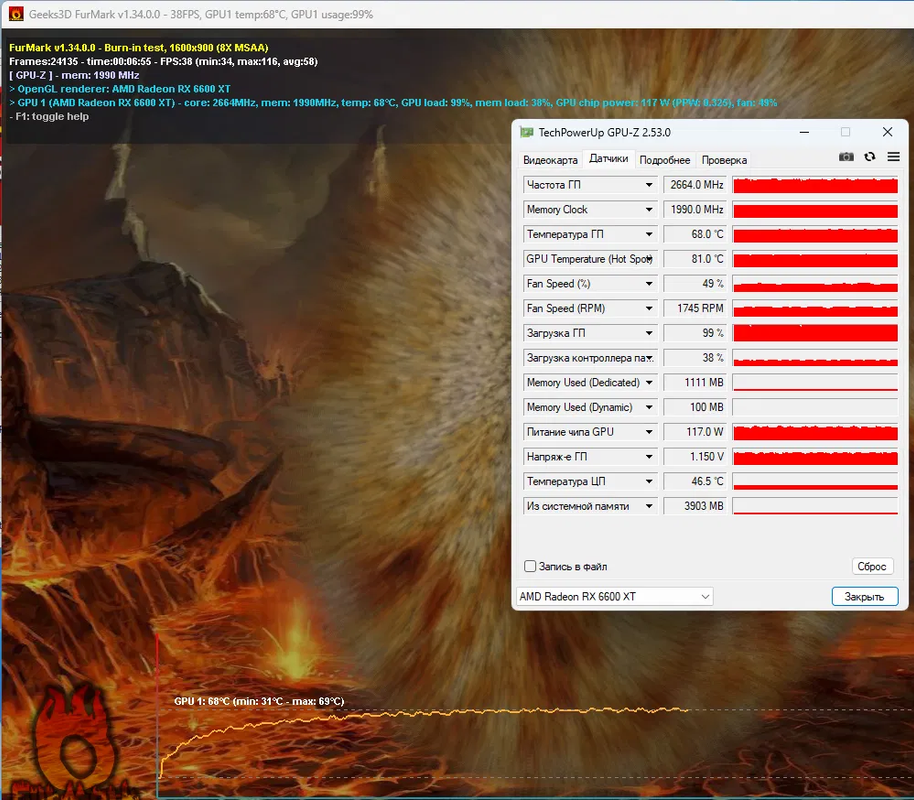Click the 117.0 W power value
This screenshot has height=800, width=914.
click(x=695, y=432)
